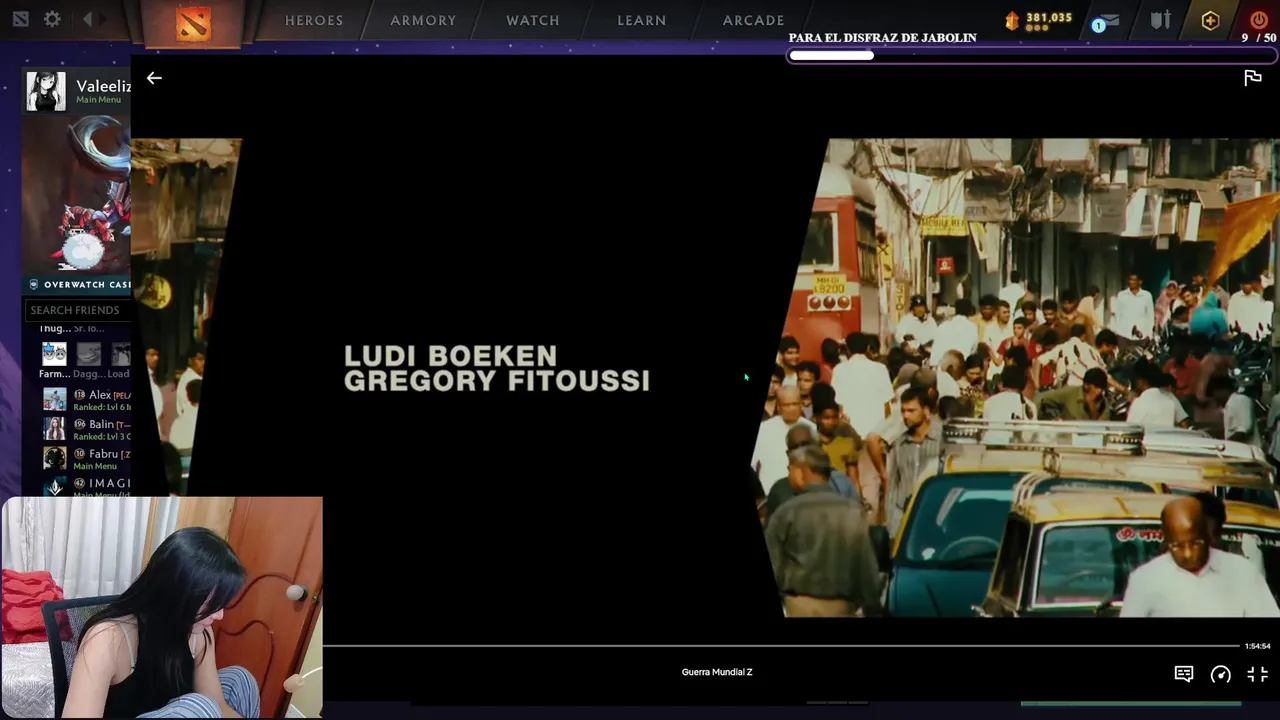Click the Jabolin costume goal progress bar

[1032, 56]
